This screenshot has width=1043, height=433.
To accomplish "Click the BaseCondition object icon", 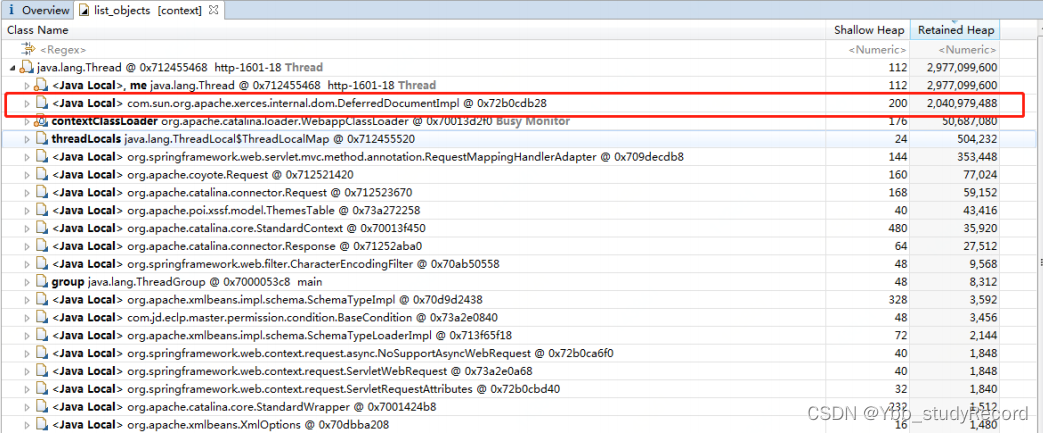I will tap(41, 317).
